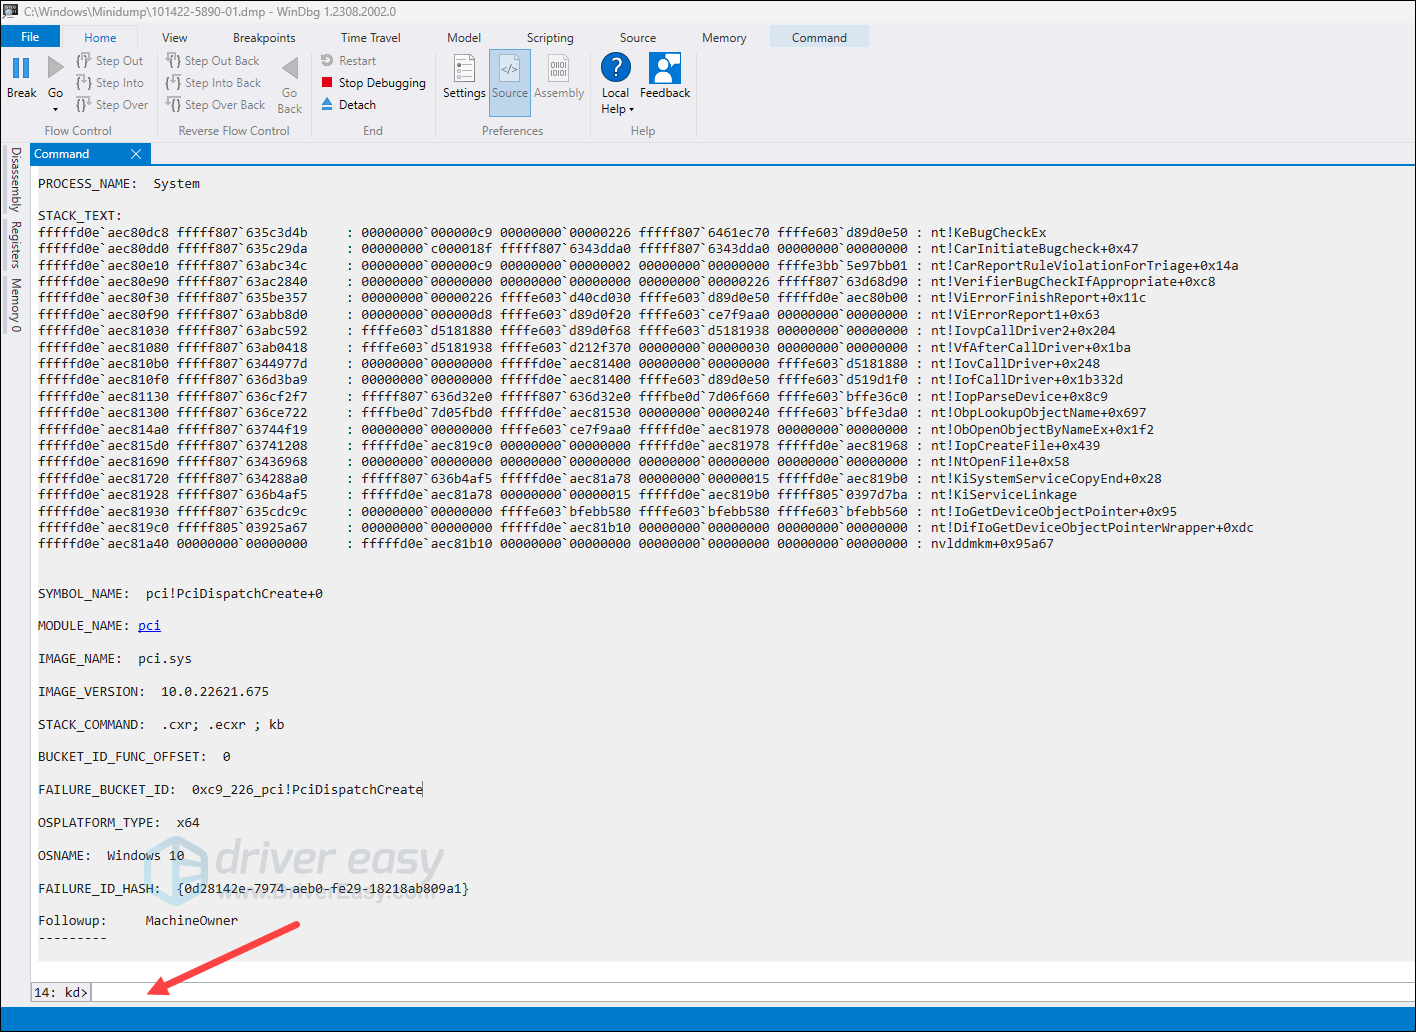Click the Step Into icon
The height and width of the screenshot is (1032, 1416).
[x=110, y=82]
